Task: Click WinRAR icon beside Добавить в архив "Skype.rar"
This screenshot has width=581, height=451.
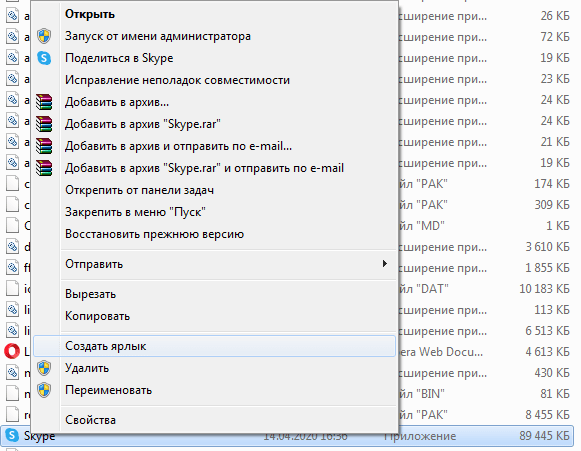Action: pos(44,124)
